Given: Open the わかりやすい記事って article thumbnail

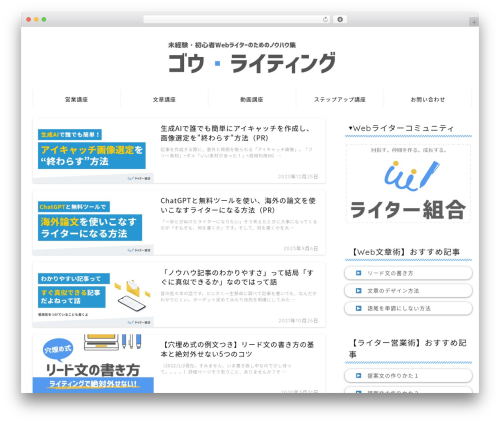Looking at the screenshot, I should tap(93, 295).
